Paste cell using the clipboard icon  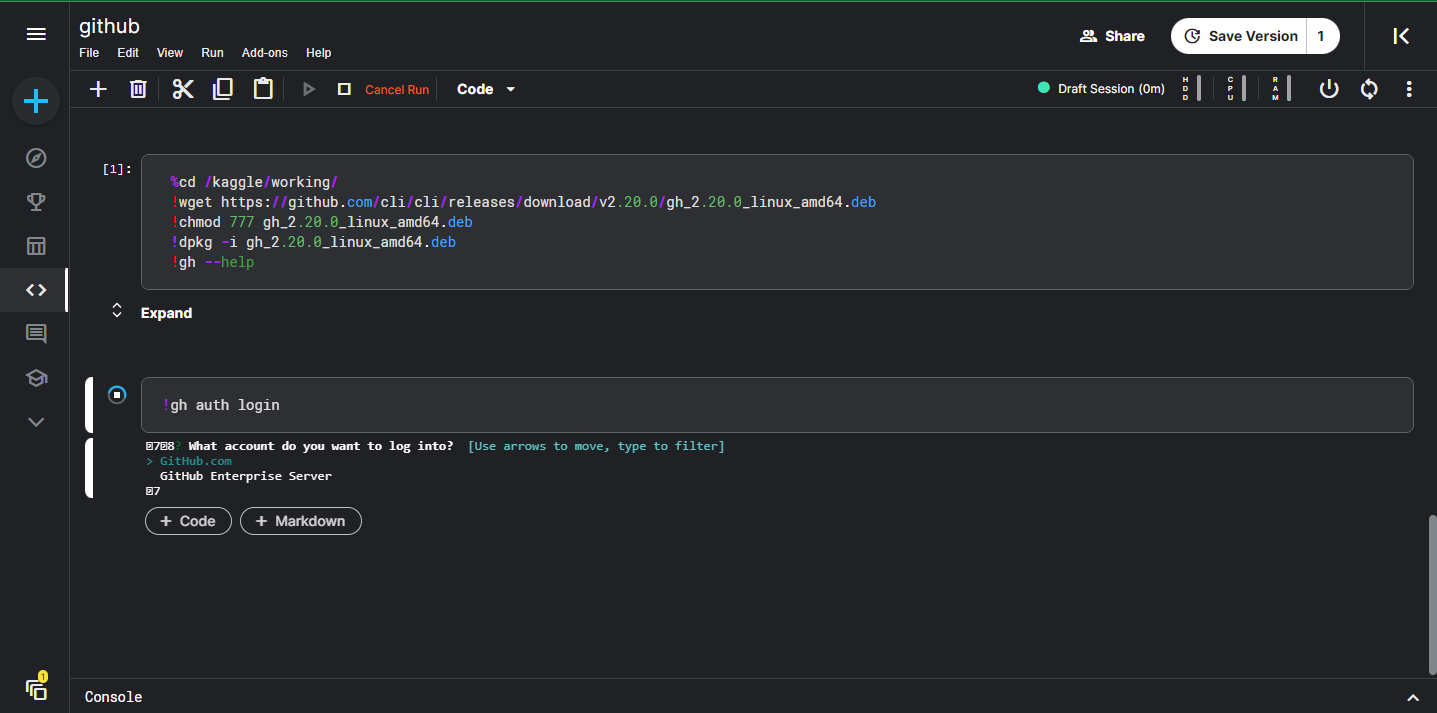pos(263,89)
